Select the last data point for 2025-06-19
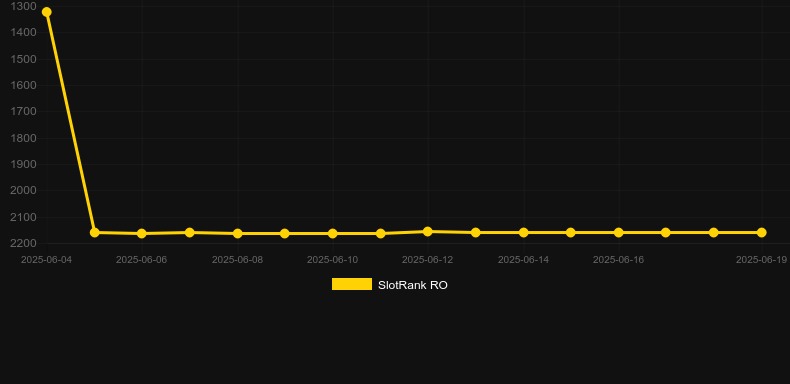 pyautogui.click(x=761, y=232)
